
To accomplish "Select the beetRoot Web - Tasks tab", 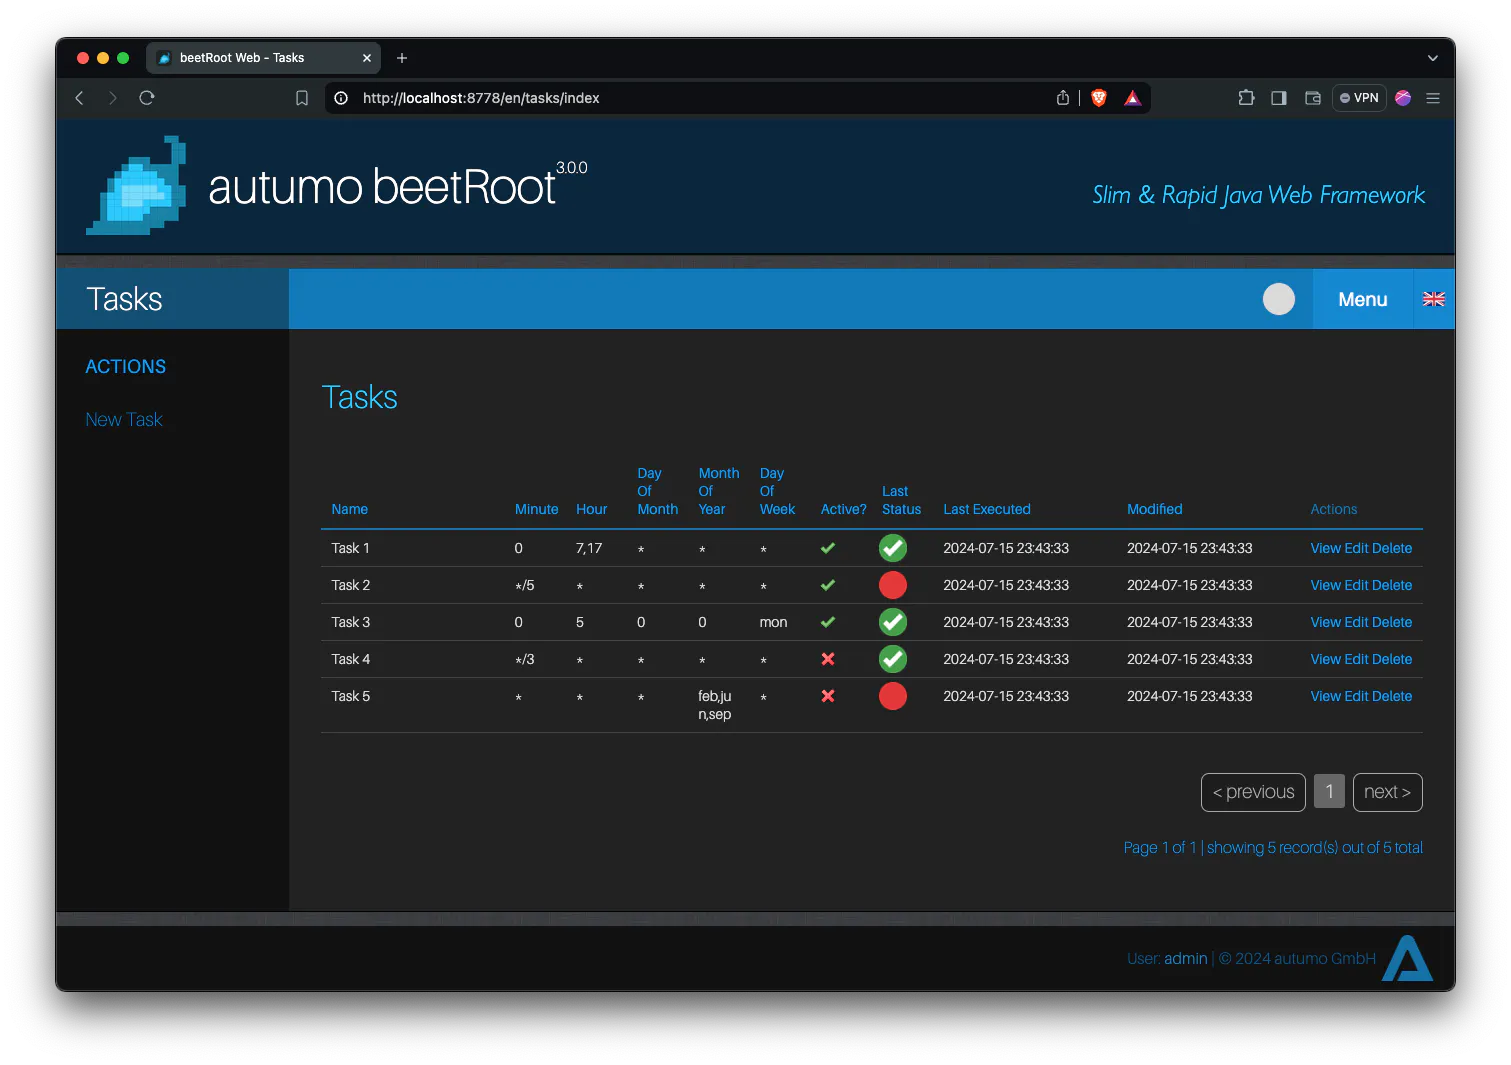I will click(264, 58).
